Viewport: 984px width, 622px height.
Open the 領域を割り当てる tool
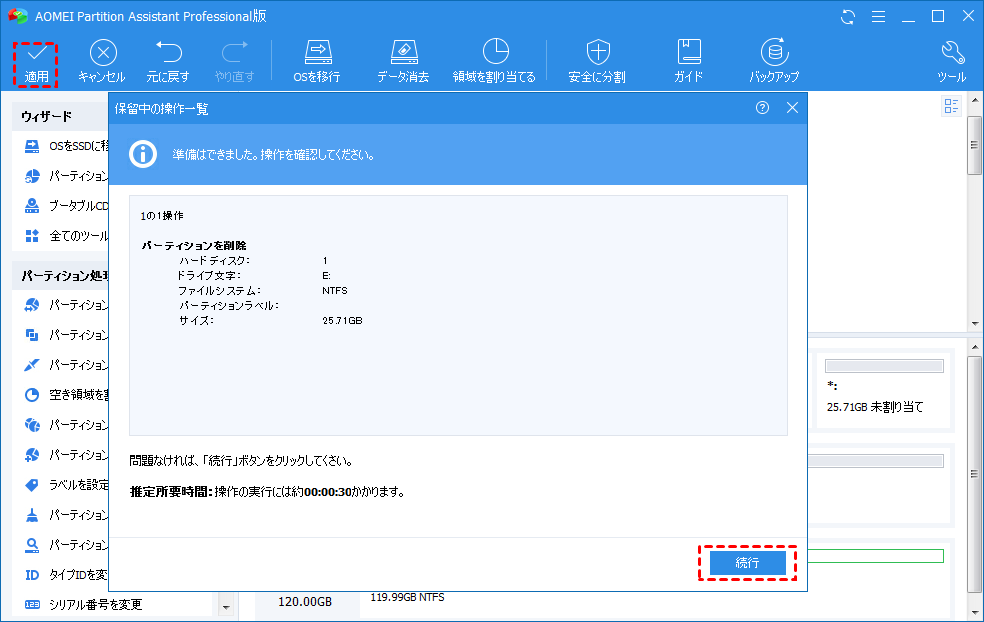point(495,62)
